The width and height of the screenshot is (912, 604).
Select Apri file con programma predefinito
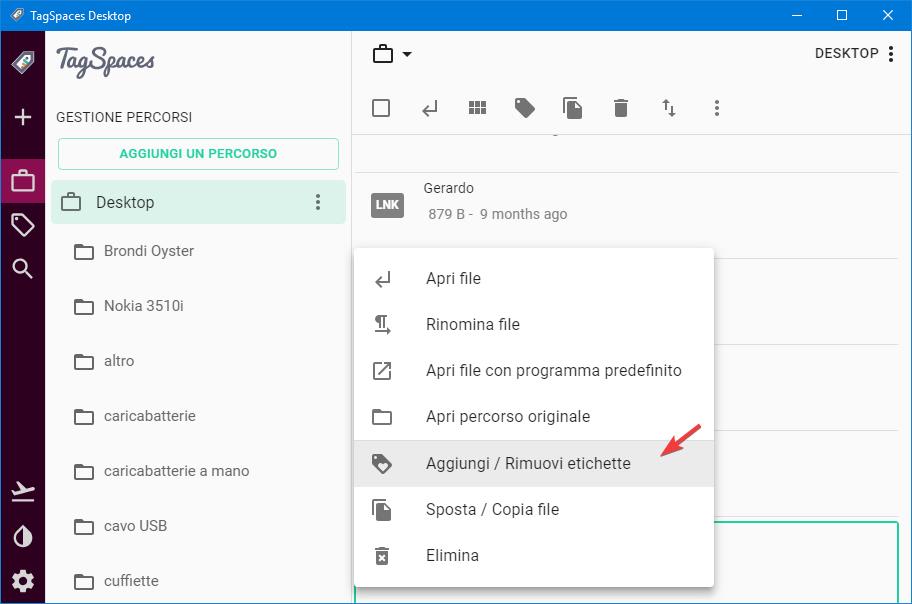coord(533,371)
